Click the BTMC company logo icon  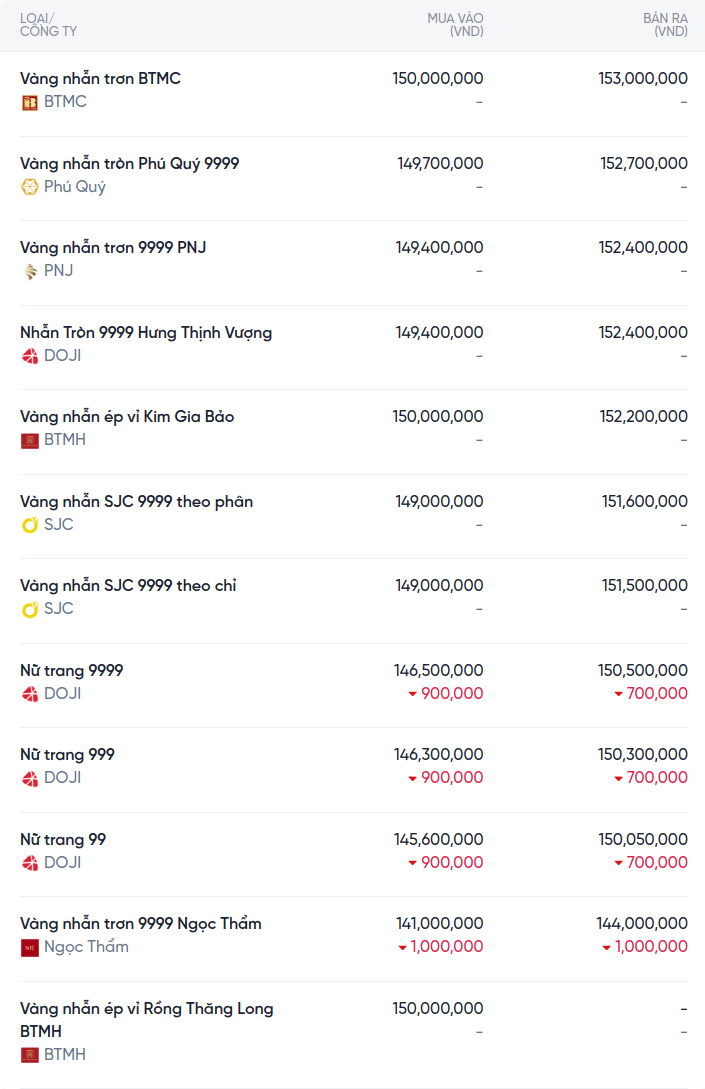(30, 102)
